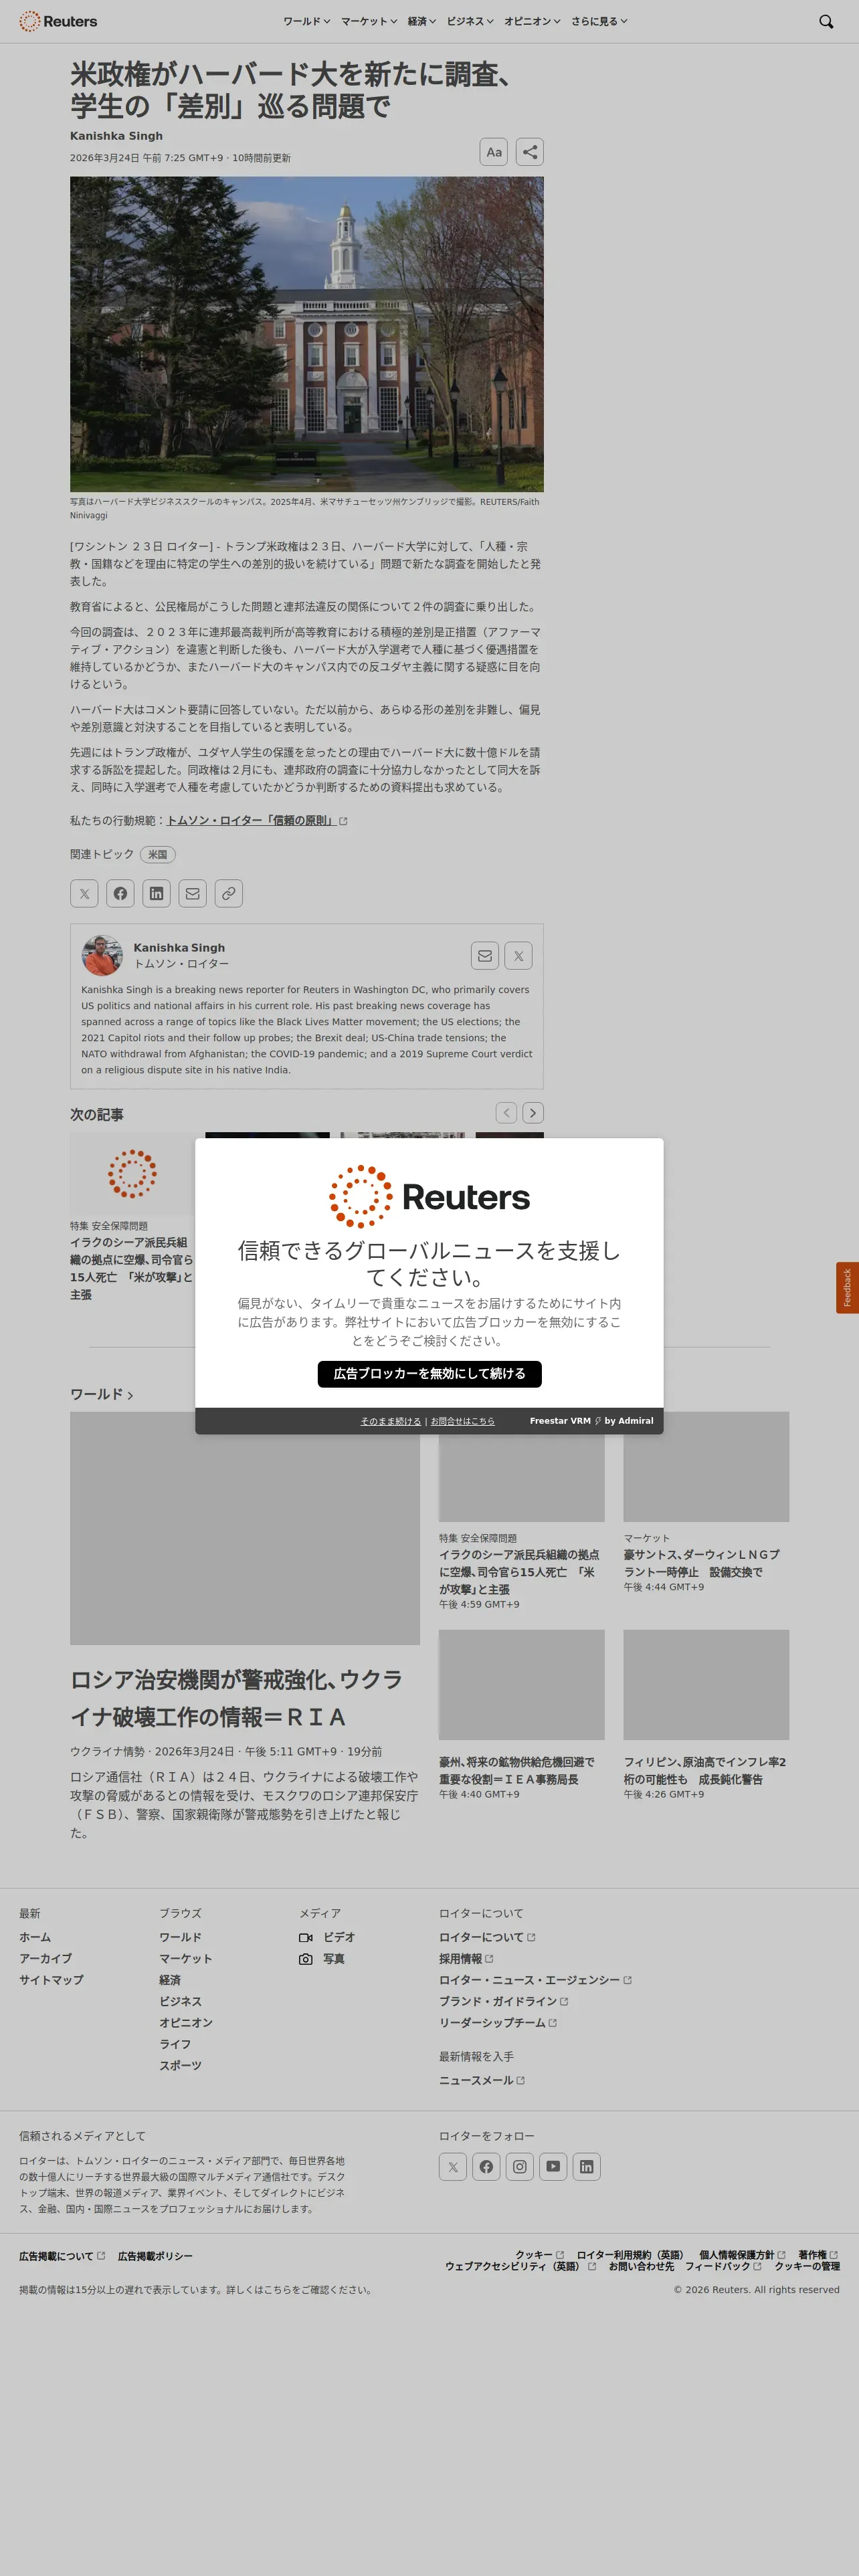Open footer 採用情報 link
The width and height of the screenshot is (859, 2576).
466,1959
